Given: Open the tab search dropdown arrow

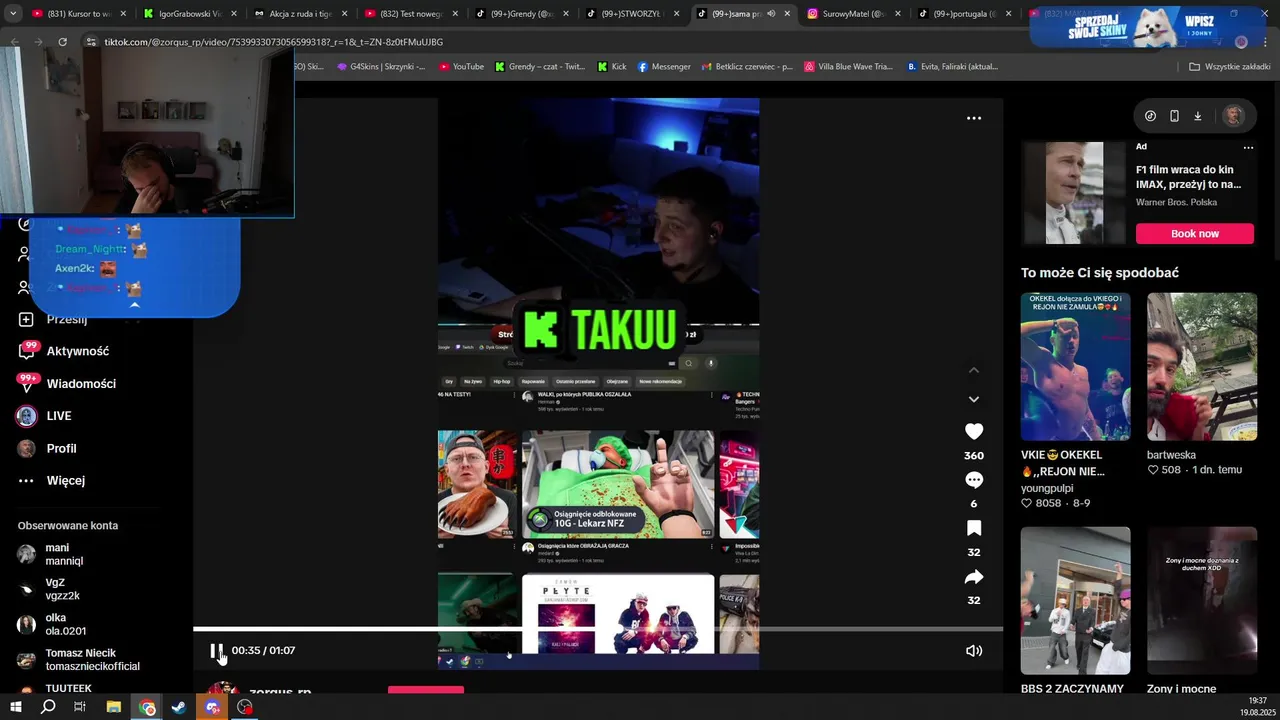Looking at the screenshot, I should coord(13,14).
